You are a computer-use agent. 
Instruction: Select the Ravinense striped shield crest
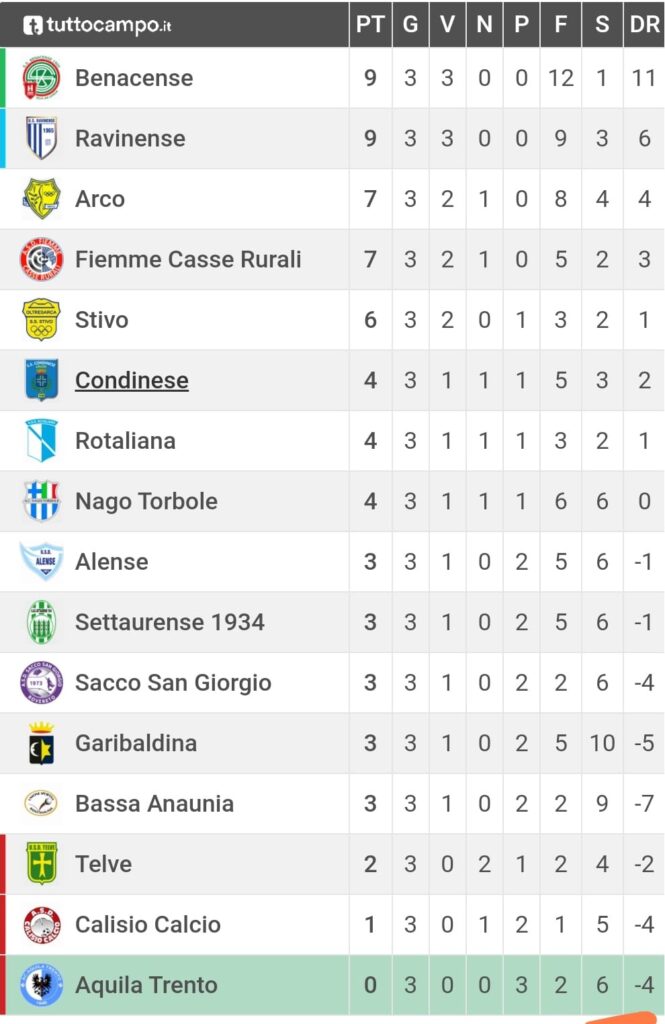click(x=41, y=138)
